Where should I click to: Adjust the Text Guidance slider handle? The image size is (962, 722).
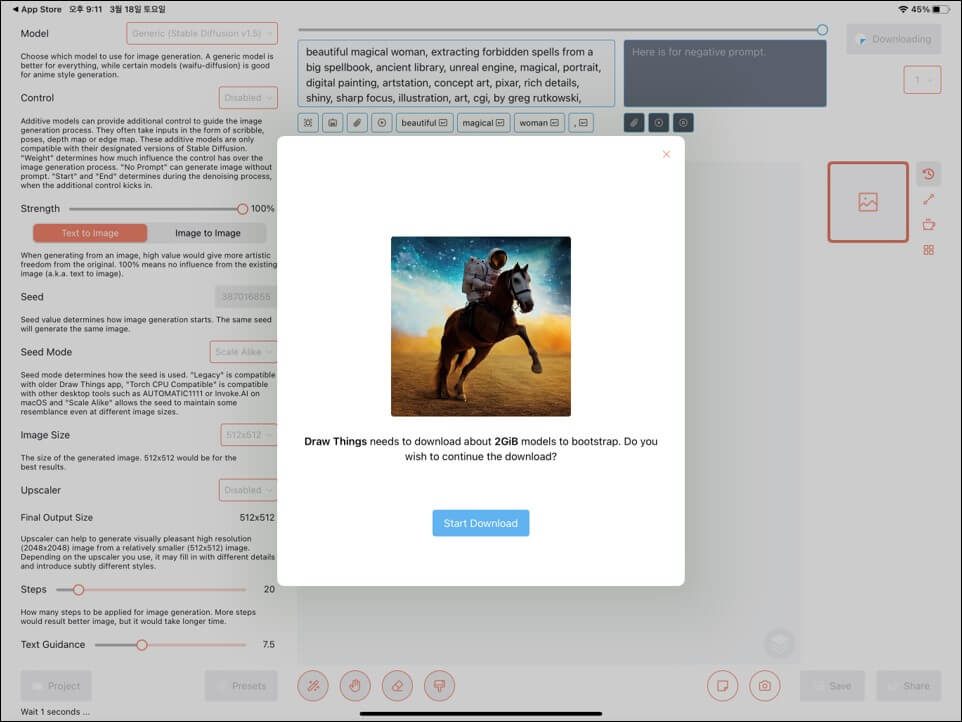[142, 645]
